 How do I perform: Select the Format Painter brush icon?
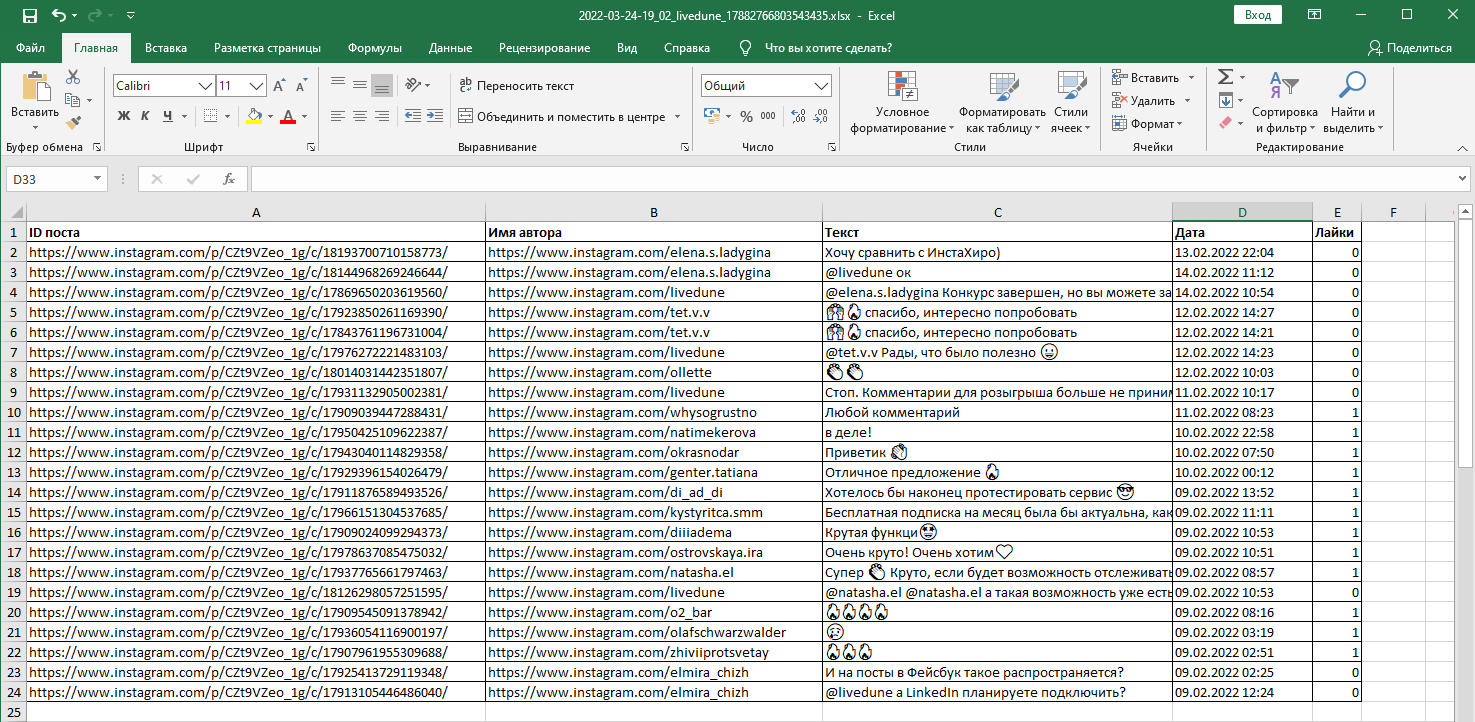(x=73, y=122)
